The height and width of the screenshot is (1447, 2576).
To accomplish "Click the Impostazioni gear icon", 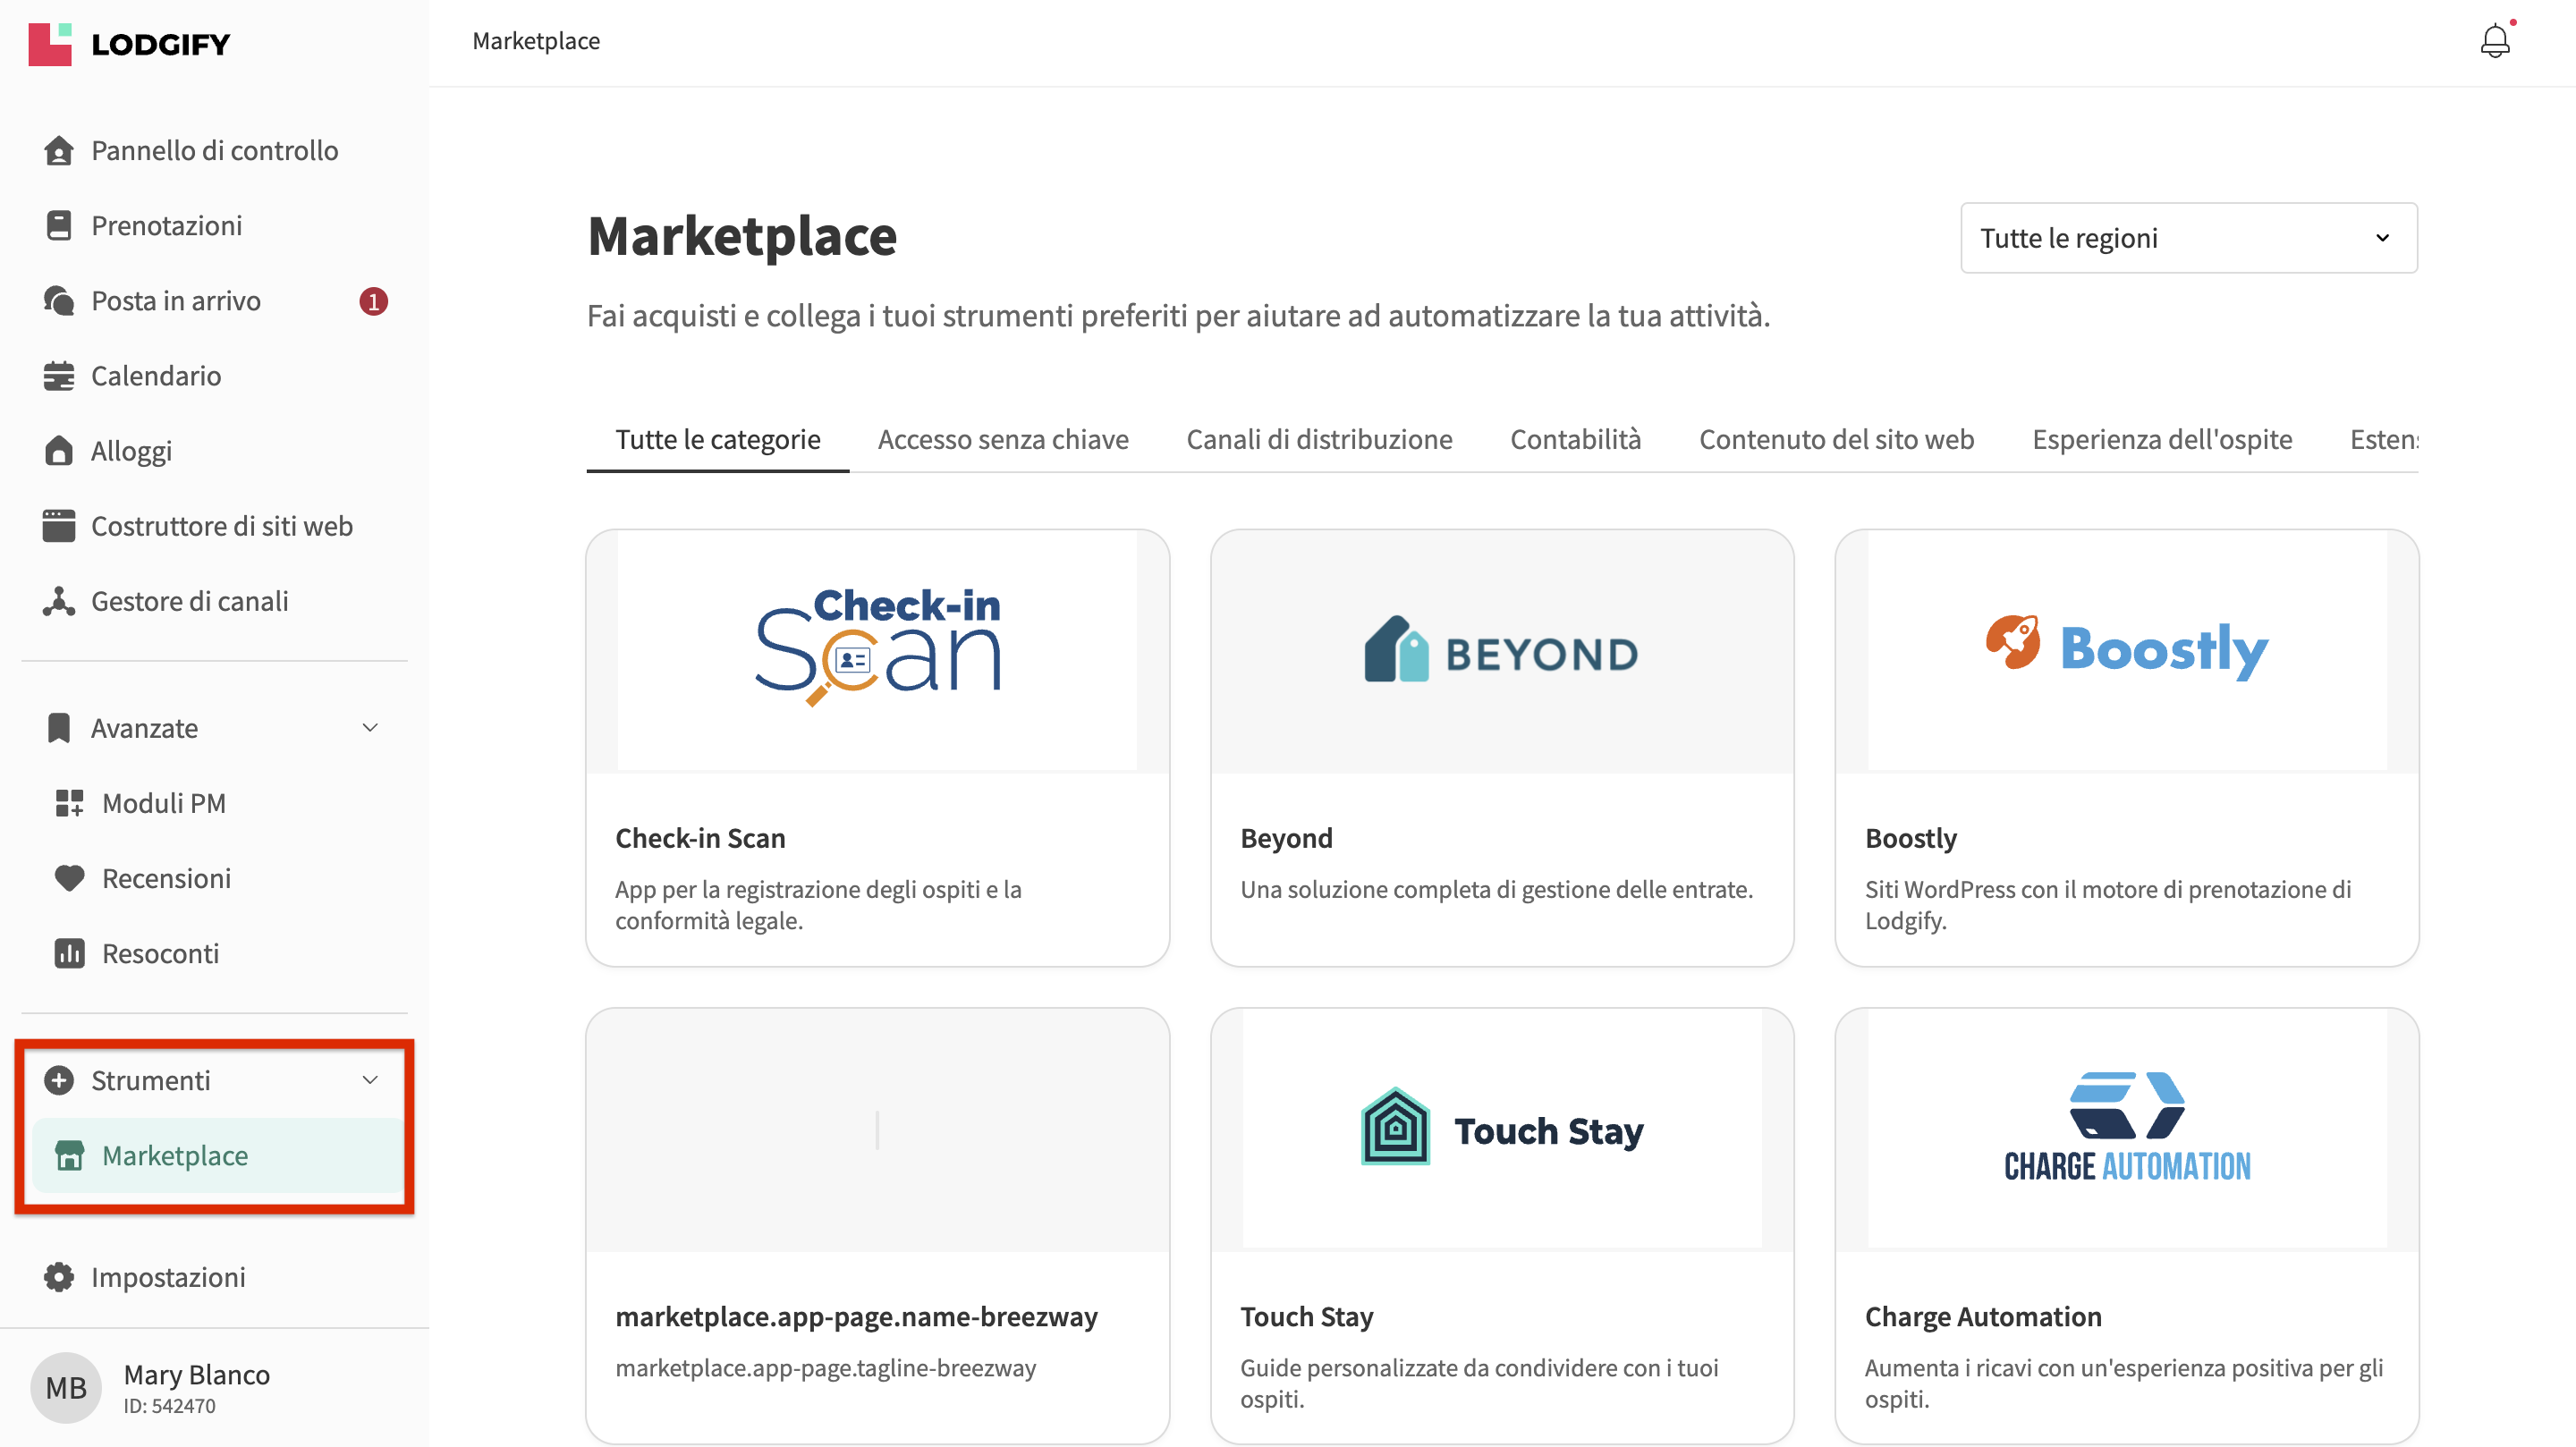I will click(x=59, y=1277).
